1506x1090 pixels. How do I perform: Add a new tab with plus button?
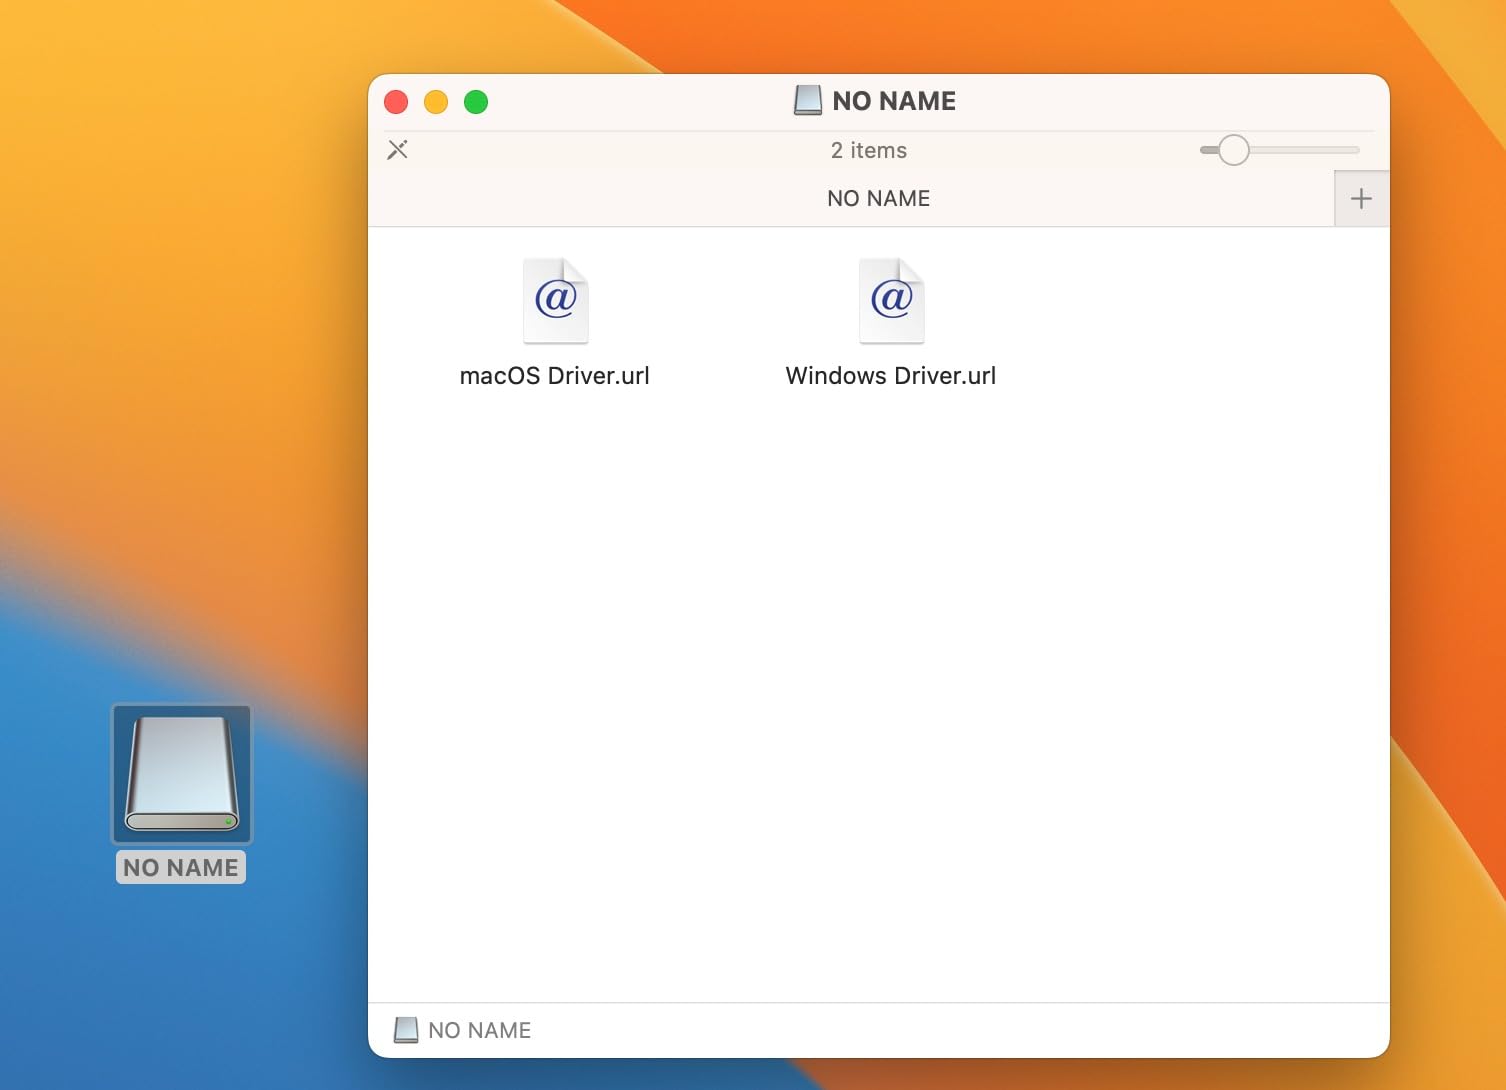point(1361,198)
